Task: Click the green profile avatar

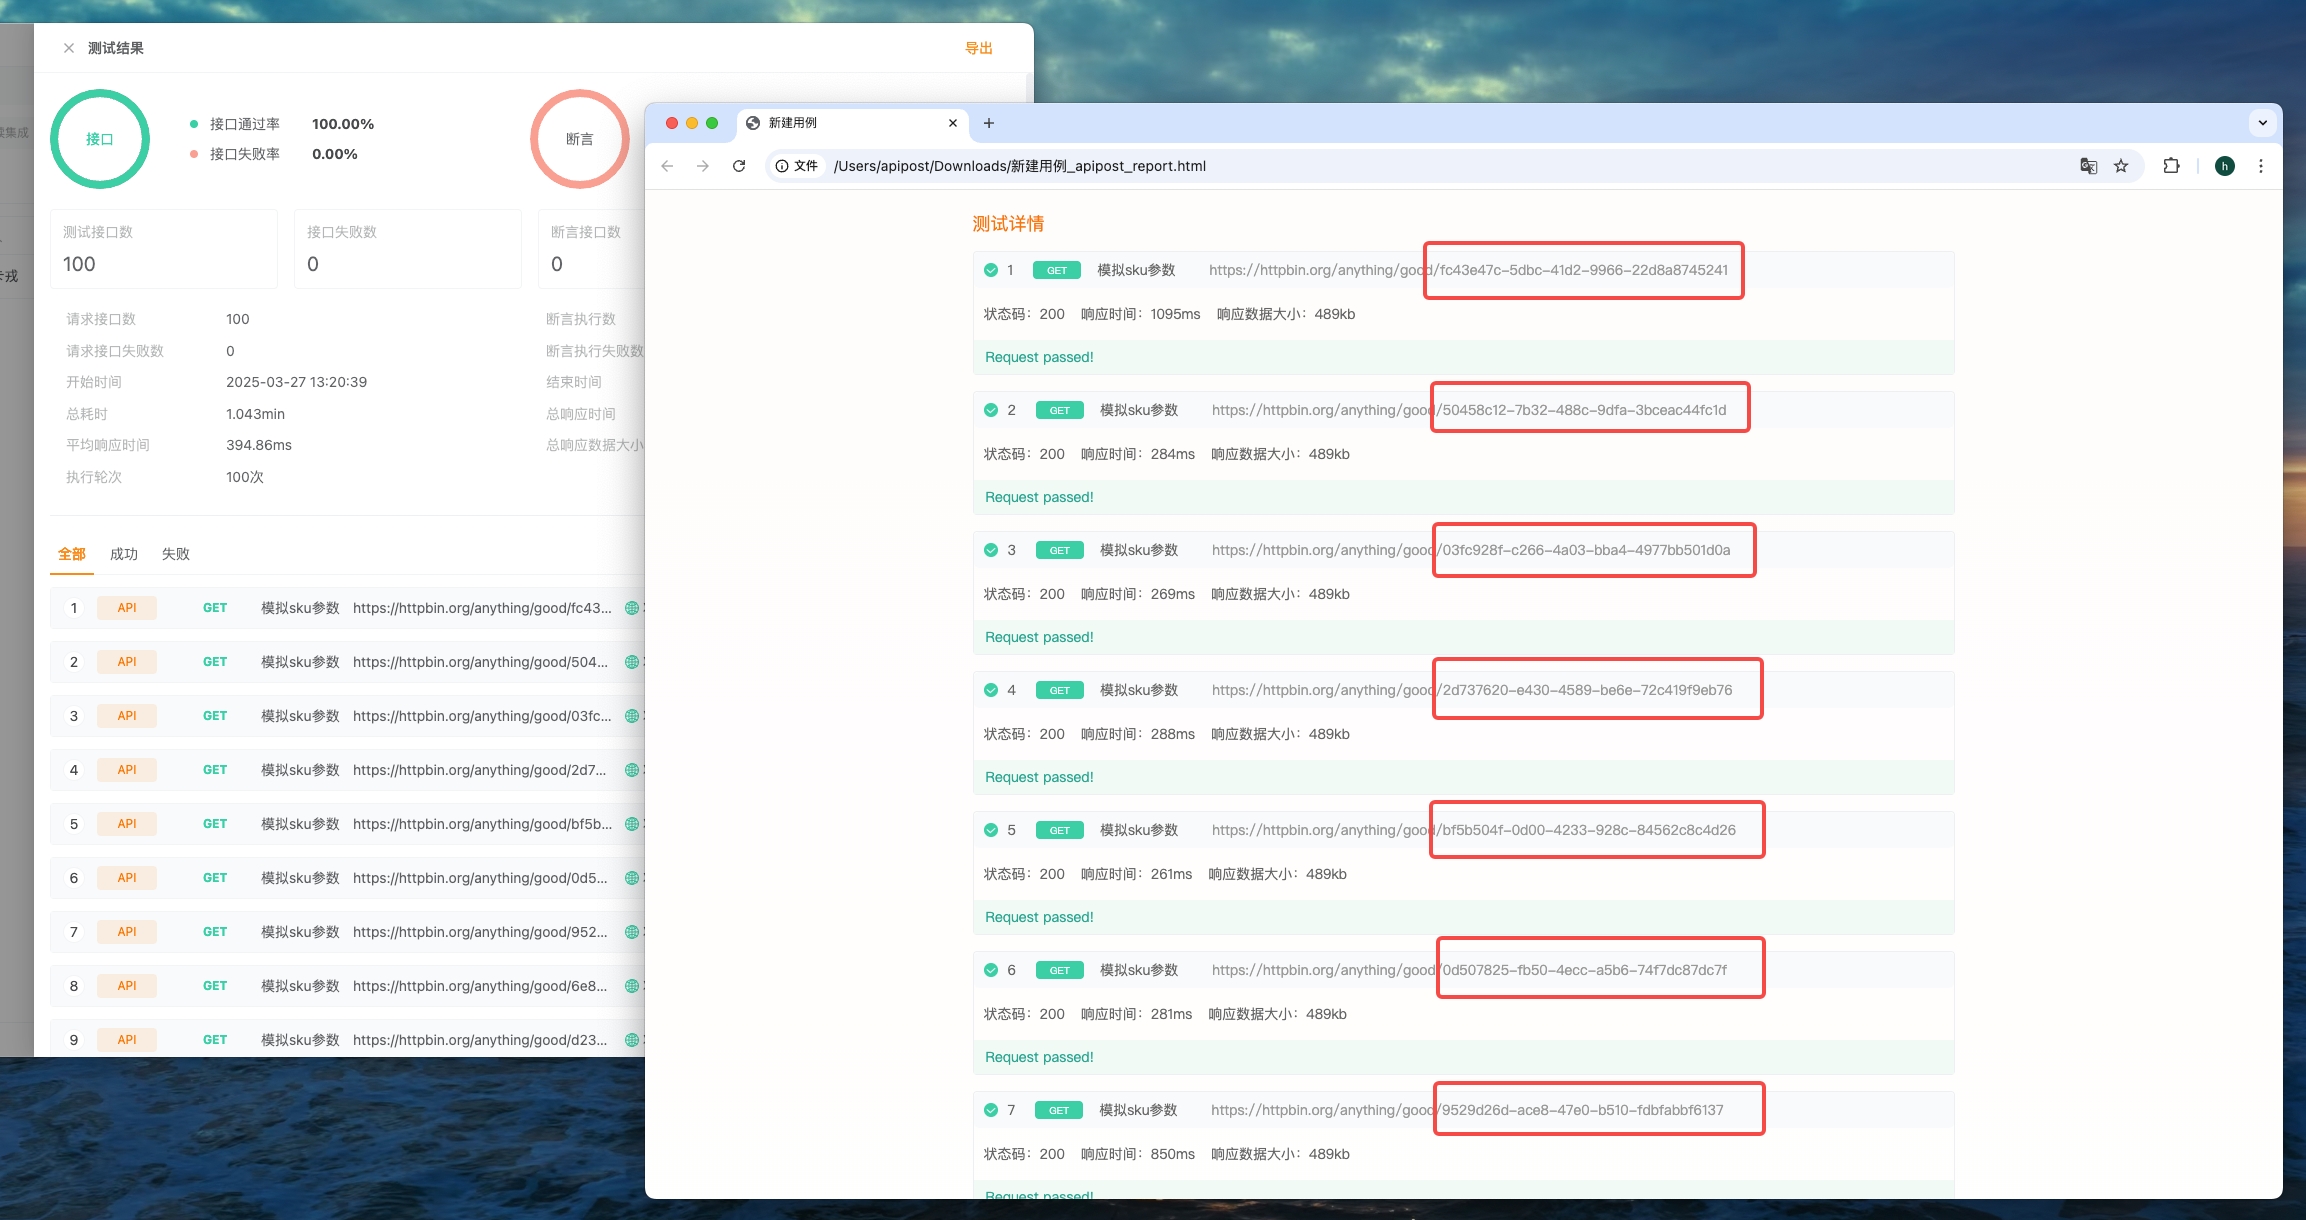Action: 2225,166
